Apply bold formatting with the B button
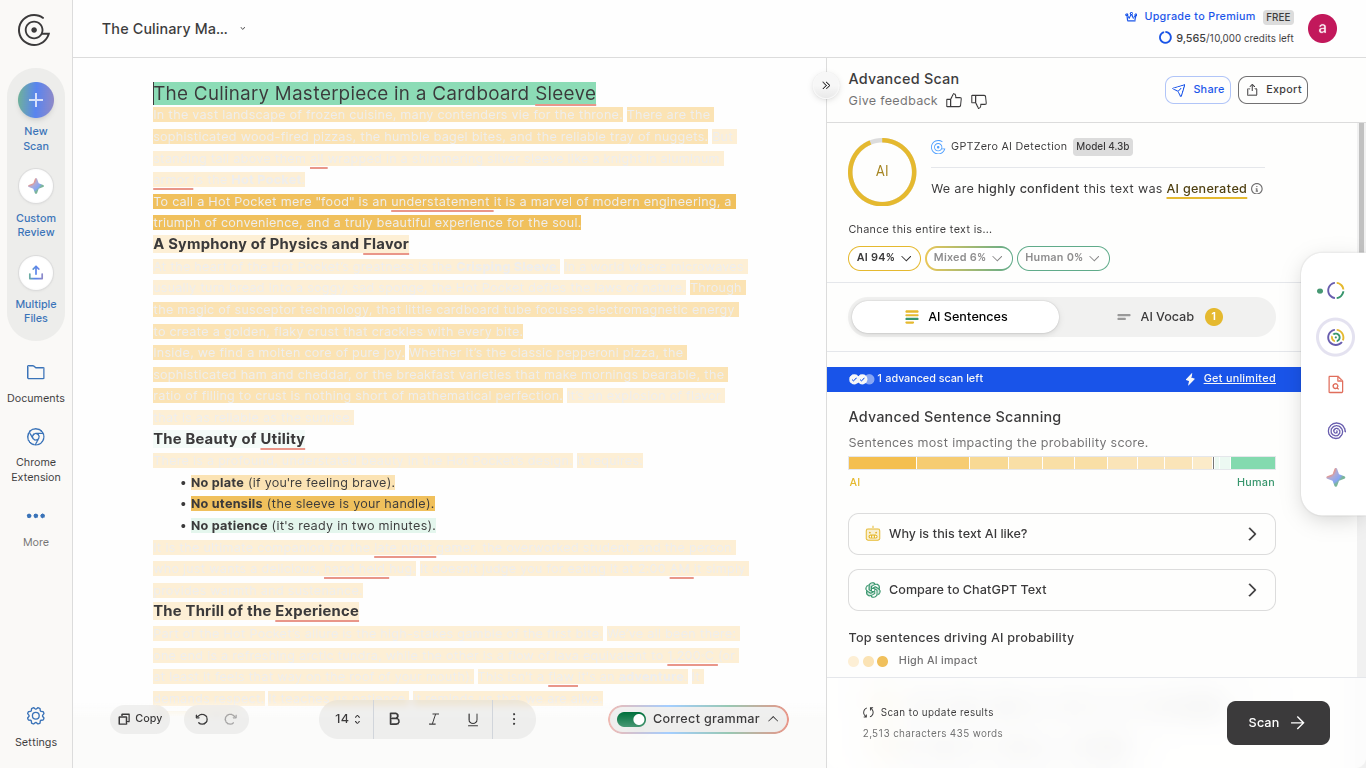This screenshot has width=1366, height=768. tap(394, 719)
